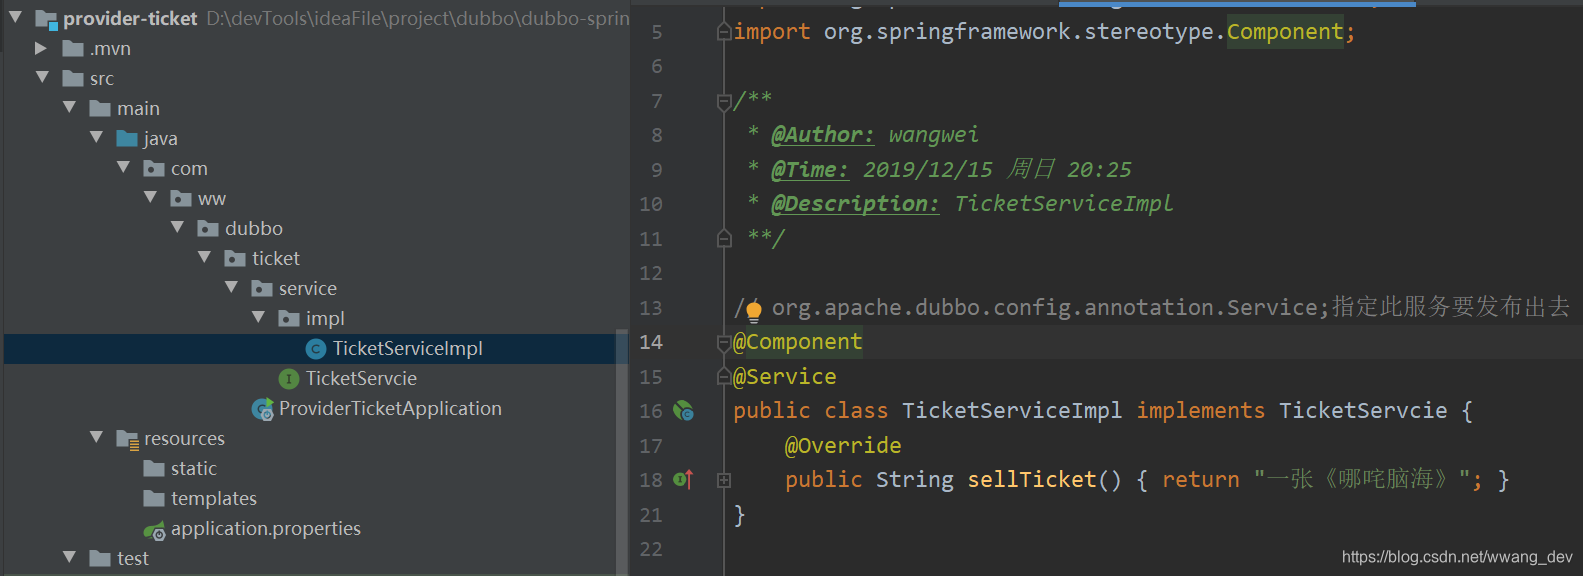Click the java source root icon
The height and width of the screenshot is (576, 1583).
(x=127, y=138)
